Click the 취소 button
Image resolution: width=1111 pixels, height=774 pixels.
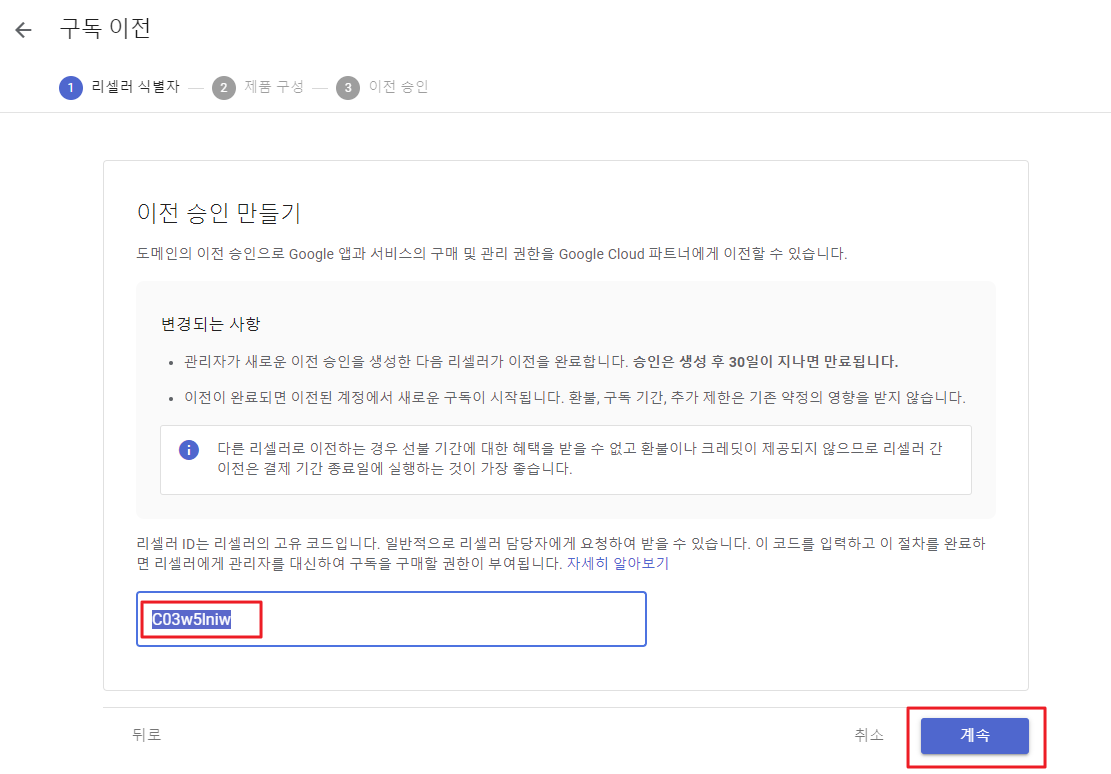[869, 735]
